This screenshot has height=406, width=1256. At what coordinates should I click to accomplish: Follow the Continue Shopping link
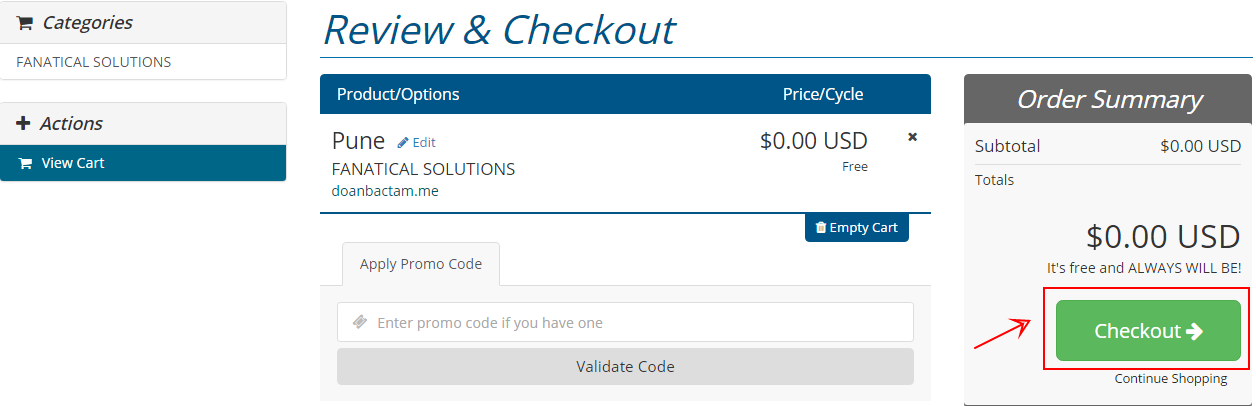(1171, 379)
